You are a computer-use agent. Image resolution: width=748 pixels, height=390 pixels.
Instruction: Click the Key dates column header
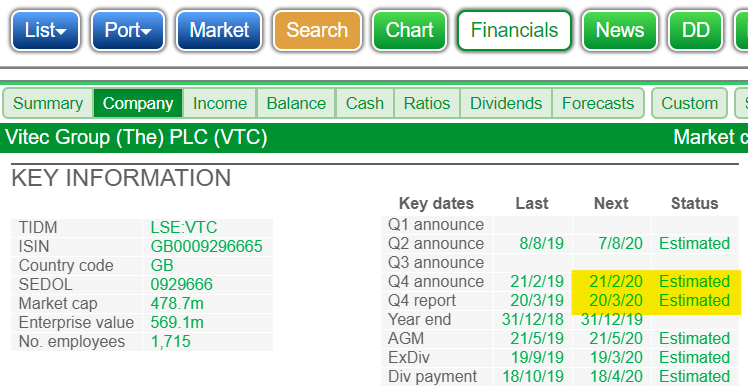click(436, 204)
